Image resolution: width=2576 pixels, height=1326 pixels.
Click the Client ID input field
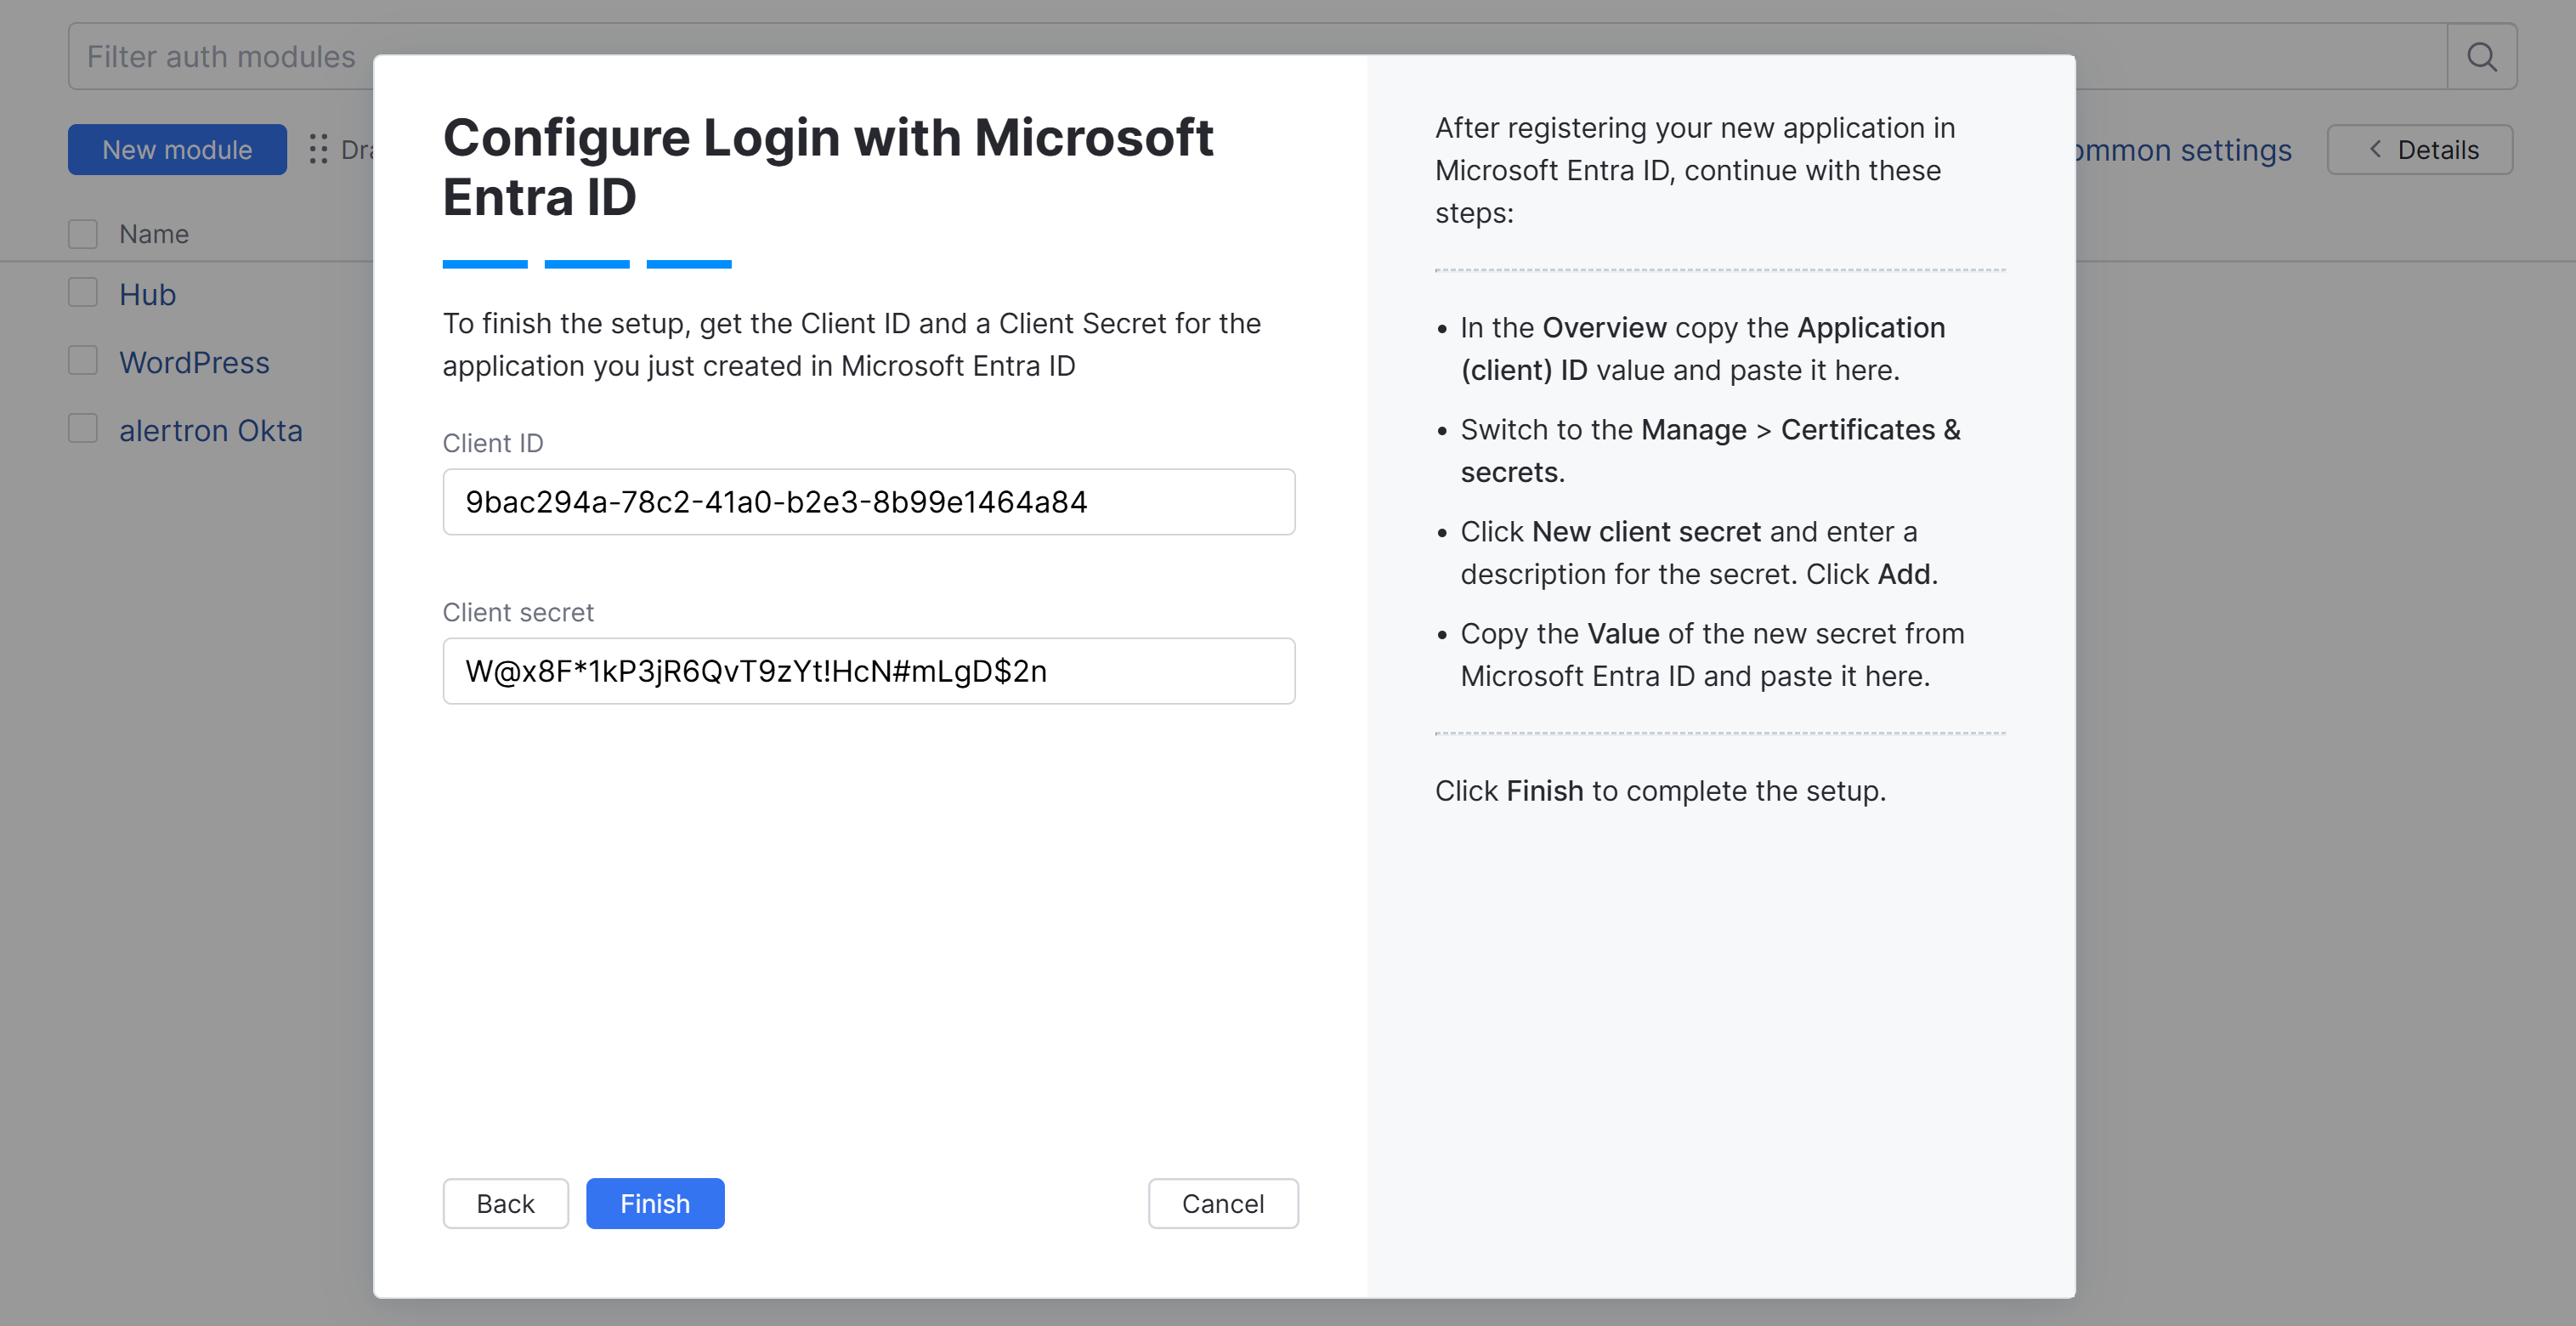click(x=868, y=502)
